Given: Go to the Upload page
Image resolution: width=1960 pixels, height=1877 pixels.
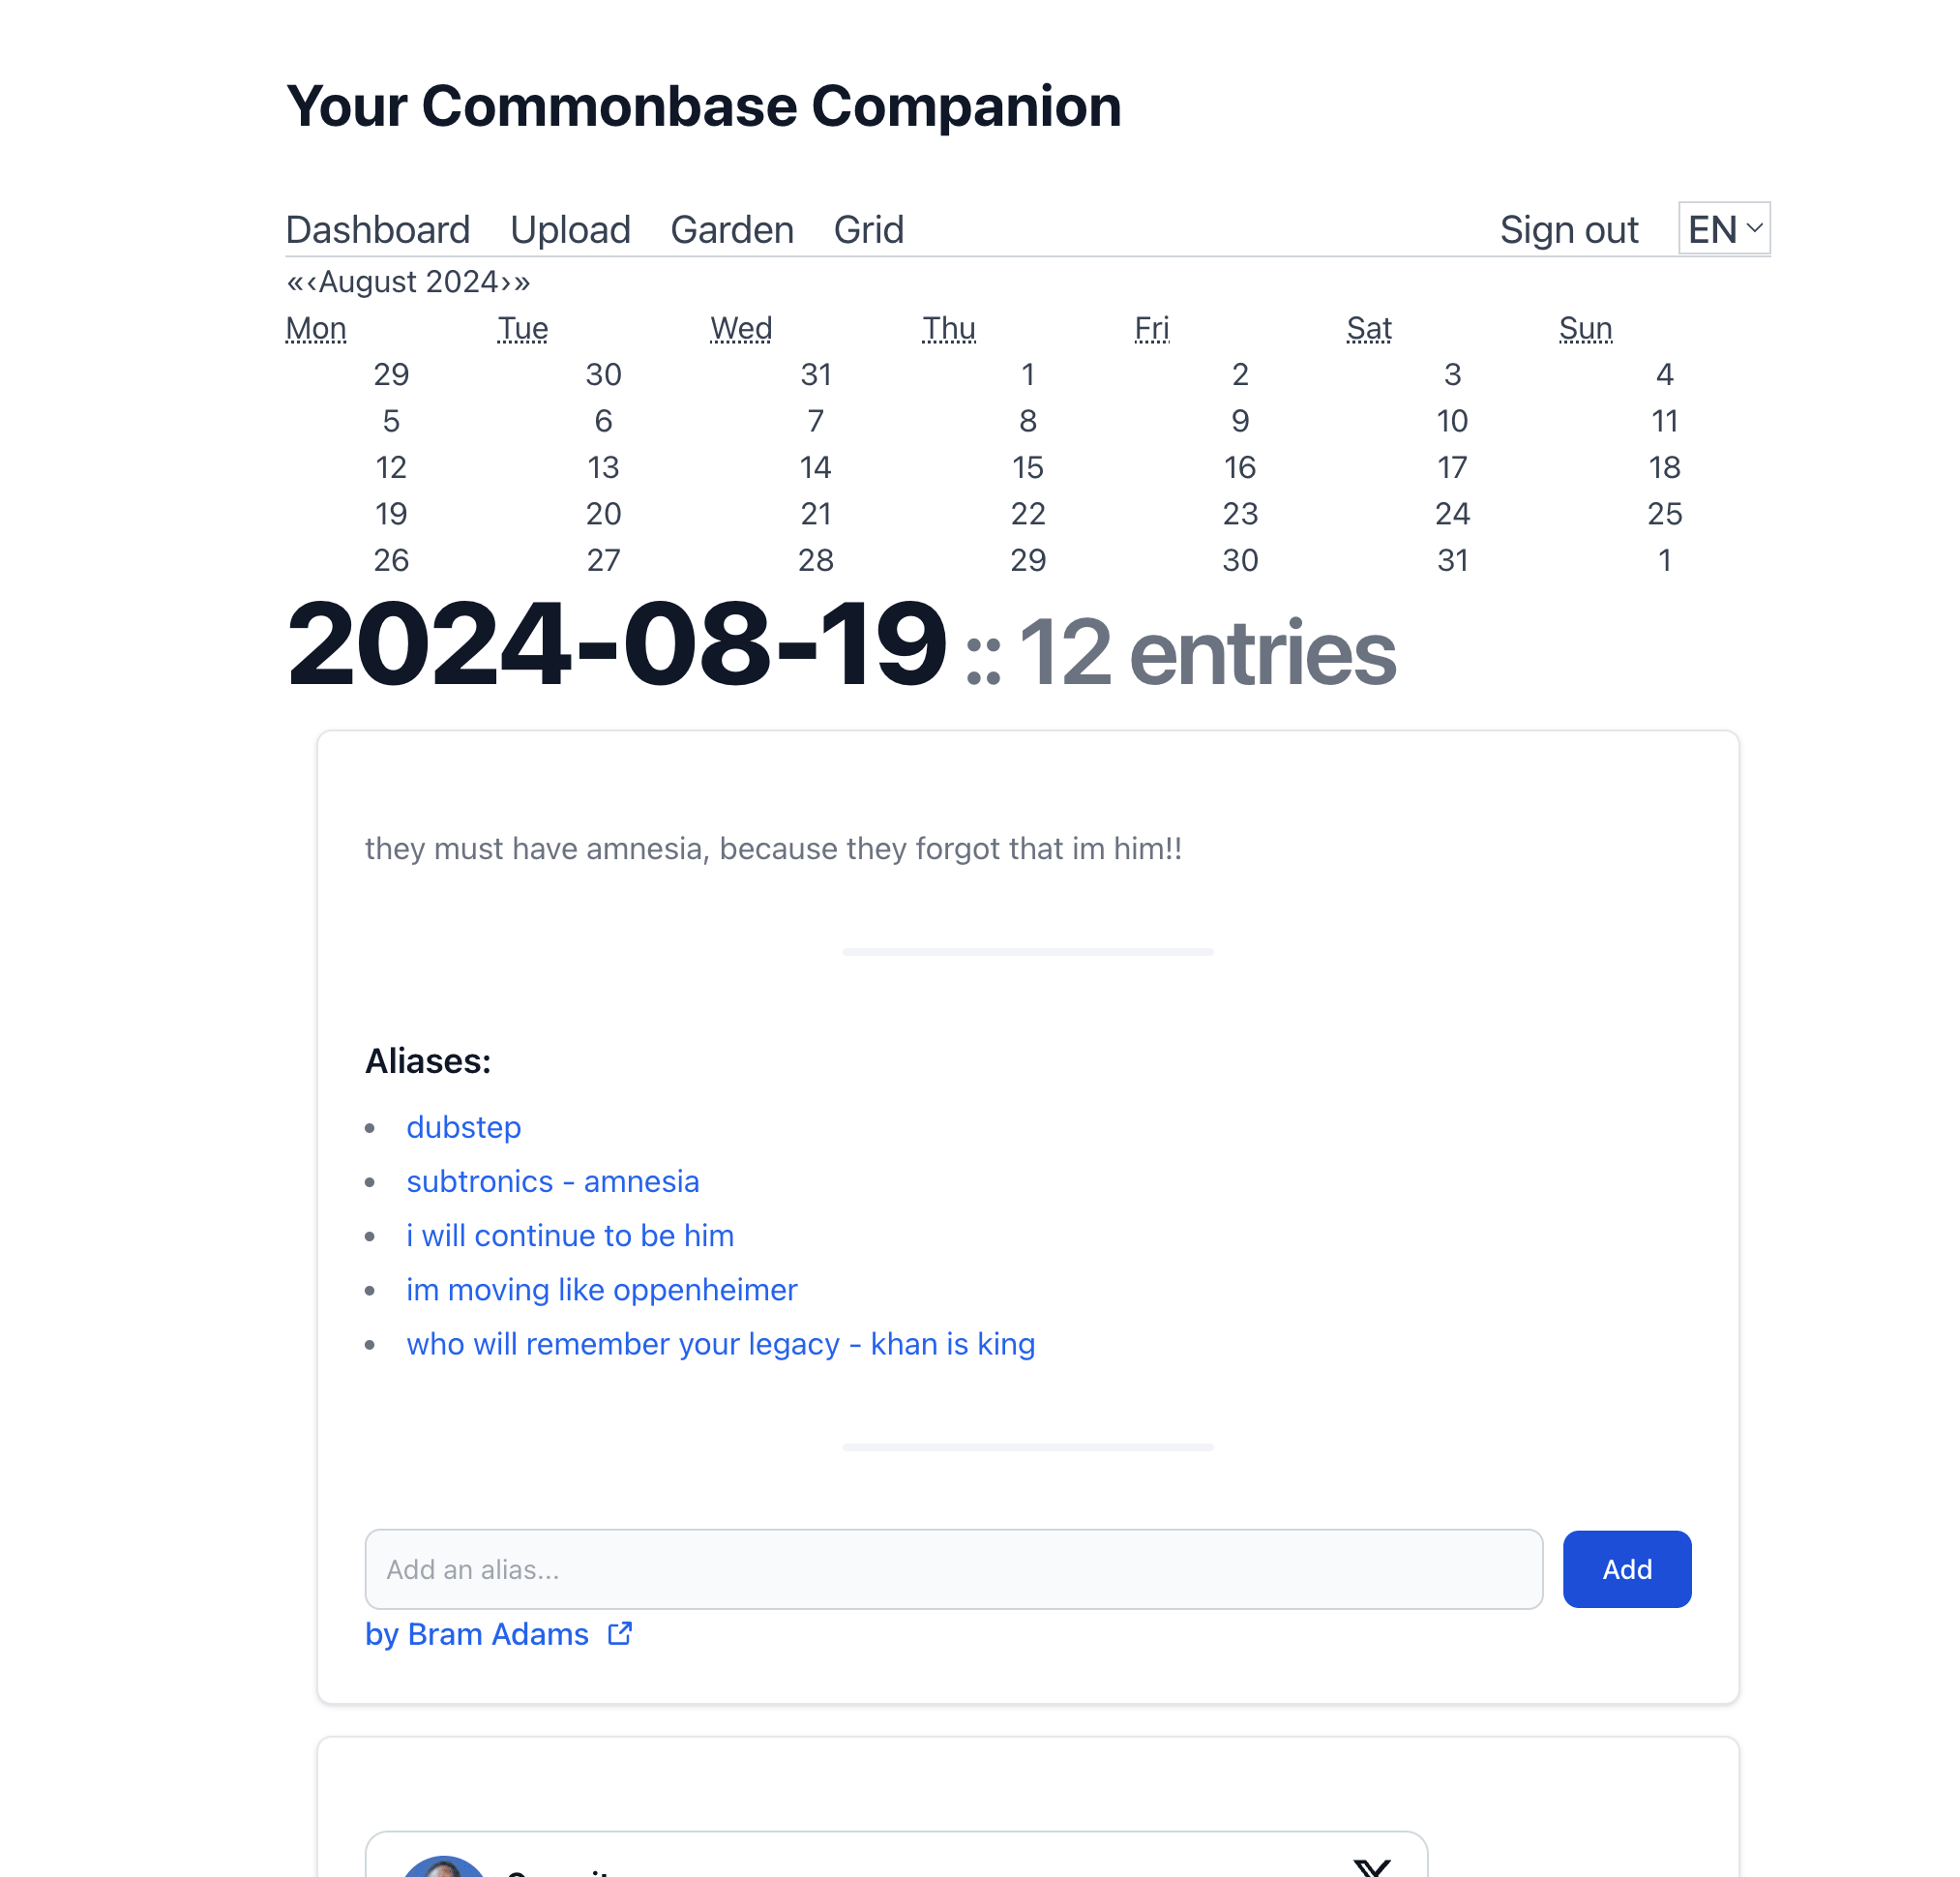Looking at the screenshot, I should (x=569, y=230).
